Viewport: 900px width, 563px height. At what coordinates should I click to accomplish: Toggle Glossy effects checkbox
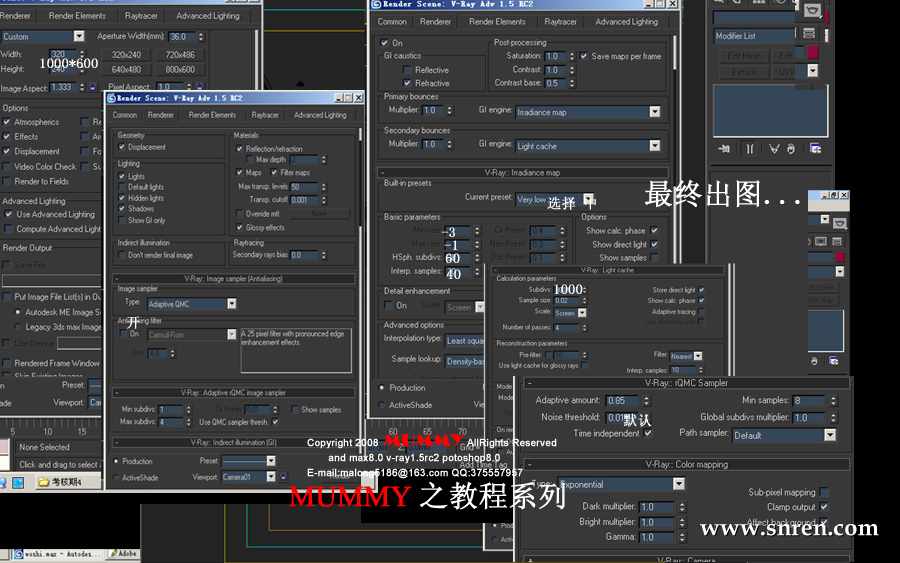coord(239,228)
